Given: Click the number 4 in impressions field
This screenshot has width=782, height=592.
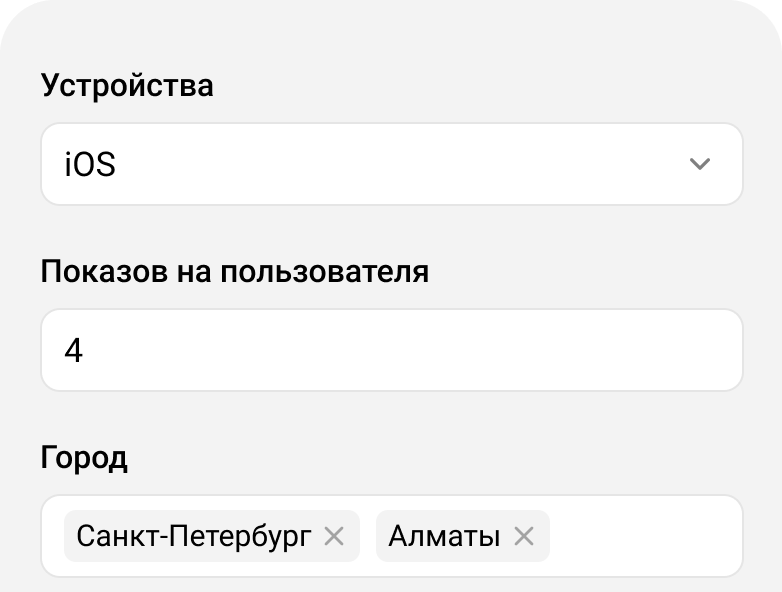Looking at the screenshot, I should (x=73, y=351).
